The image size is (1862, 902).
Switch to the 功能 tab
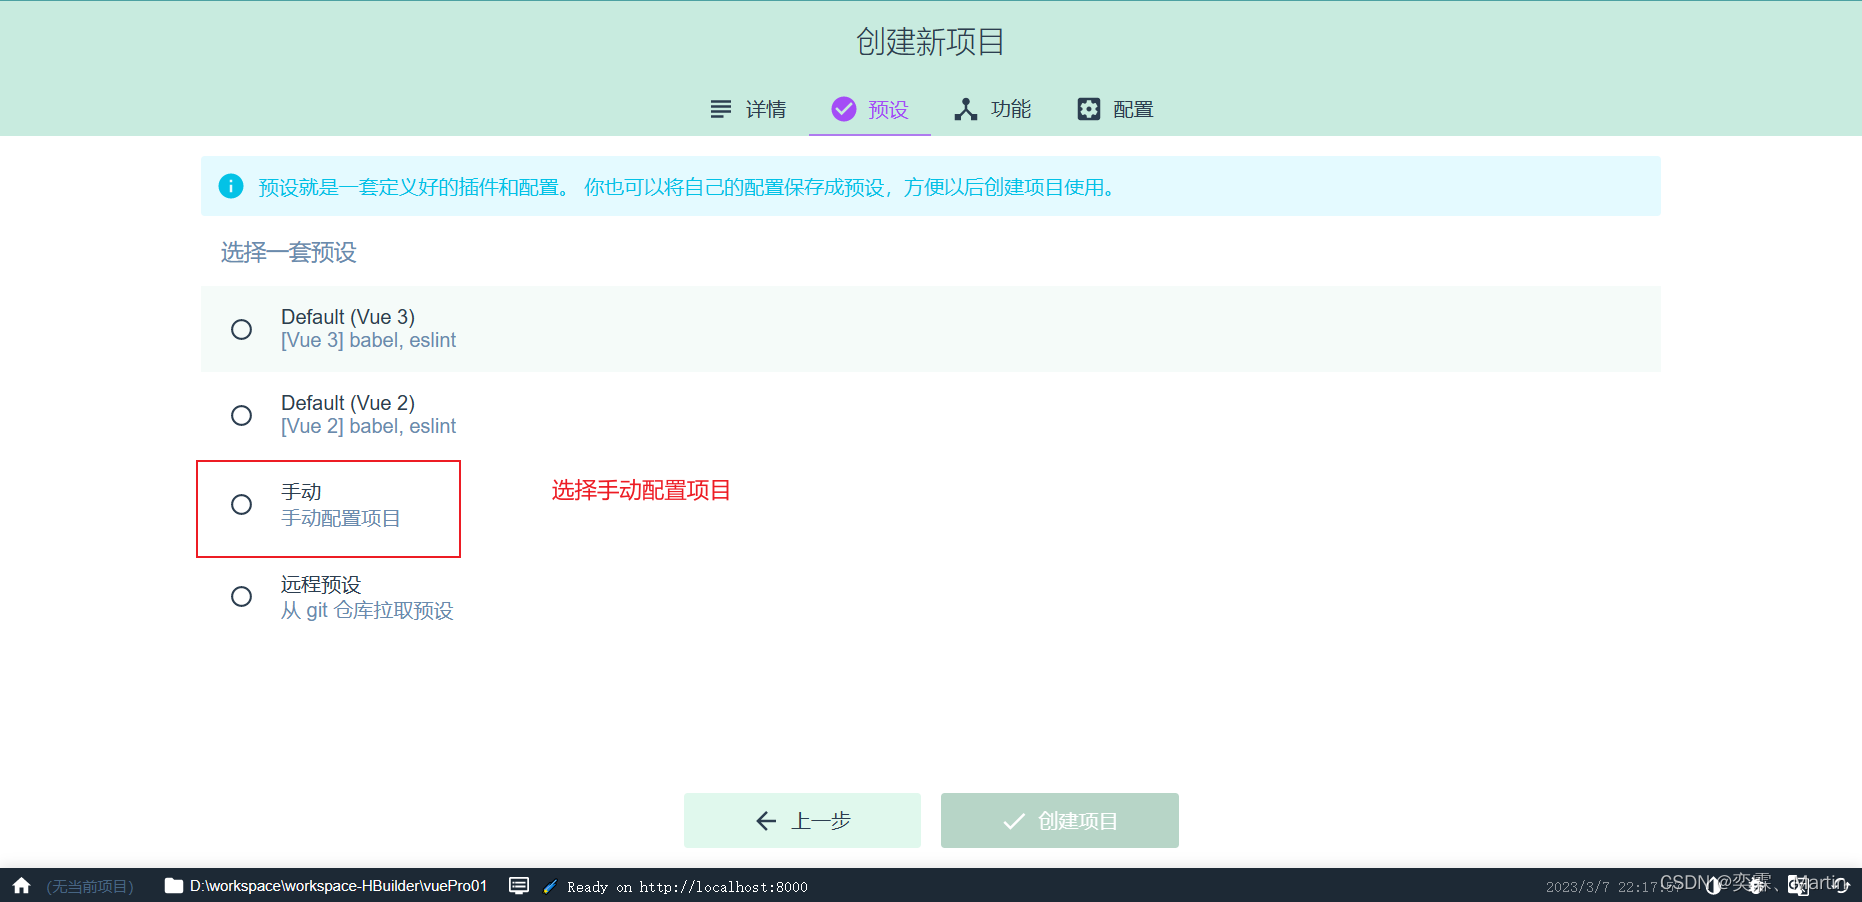coord(992,109)
